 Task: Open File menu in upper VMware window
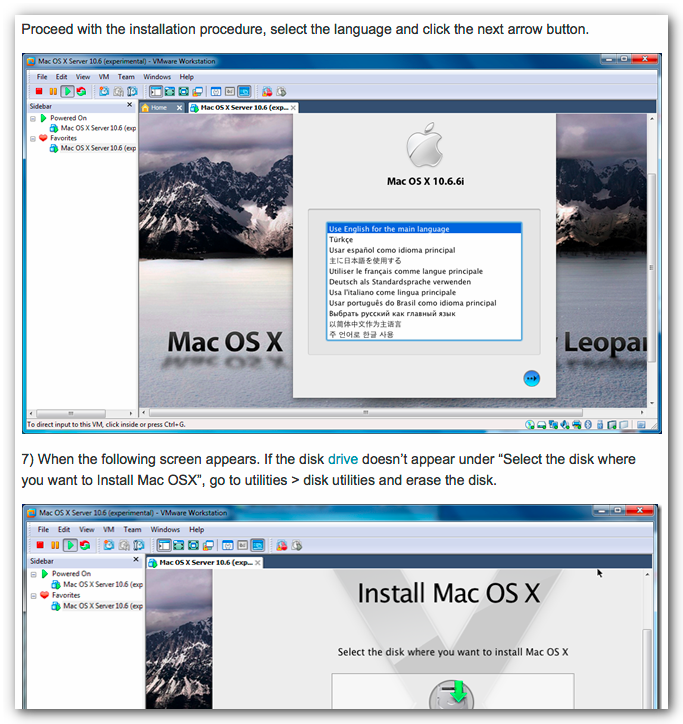pos(42,77)
